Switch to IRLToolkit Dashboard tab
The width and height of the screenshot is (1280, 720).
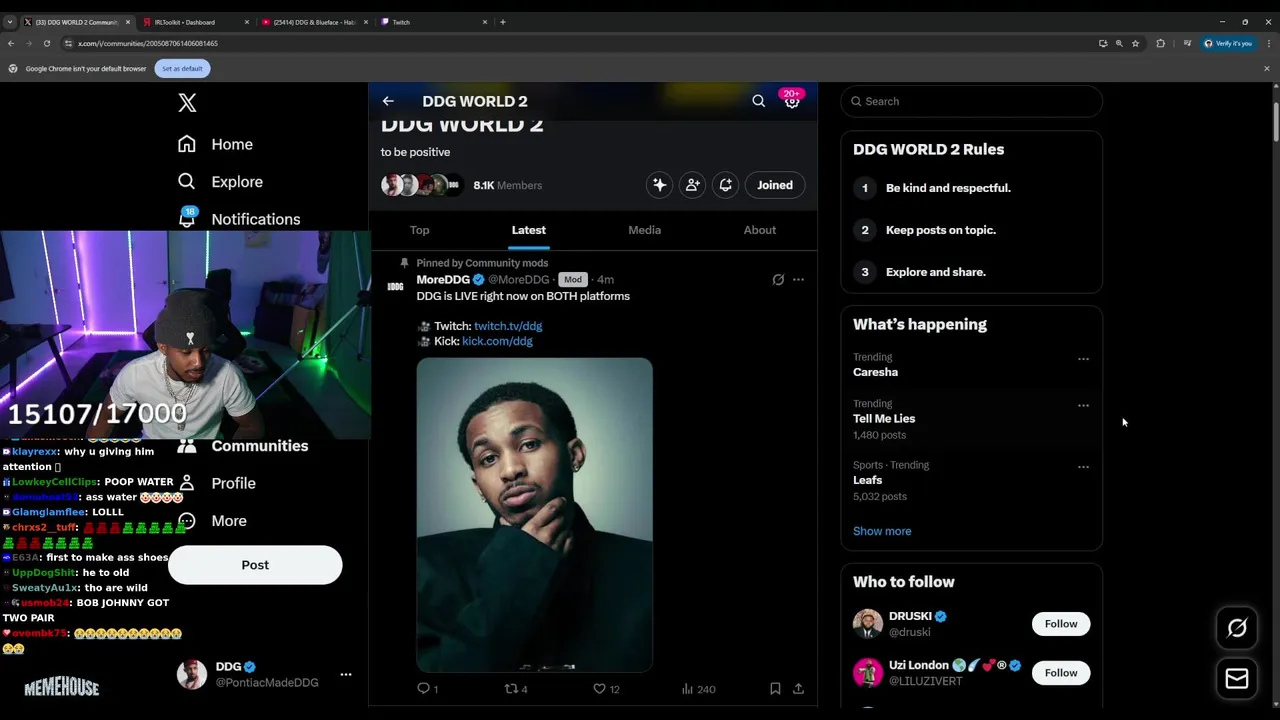click(x=194, y=22)
